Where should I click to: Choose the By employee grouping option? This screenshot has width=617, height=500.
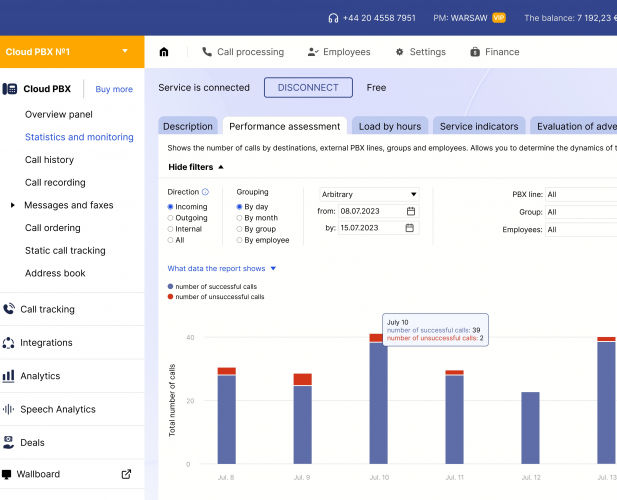(x=239, y=240)
